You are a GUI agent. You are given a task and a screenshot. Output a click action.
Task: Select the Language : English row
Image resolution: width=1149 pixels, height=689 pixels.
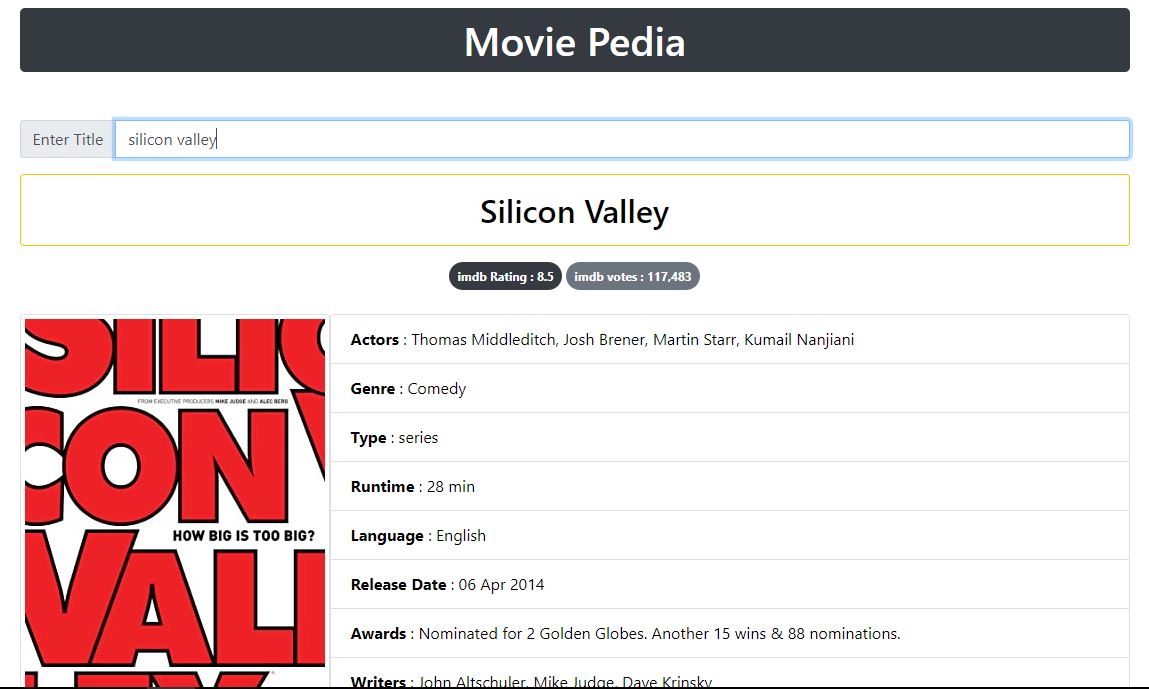729,536
